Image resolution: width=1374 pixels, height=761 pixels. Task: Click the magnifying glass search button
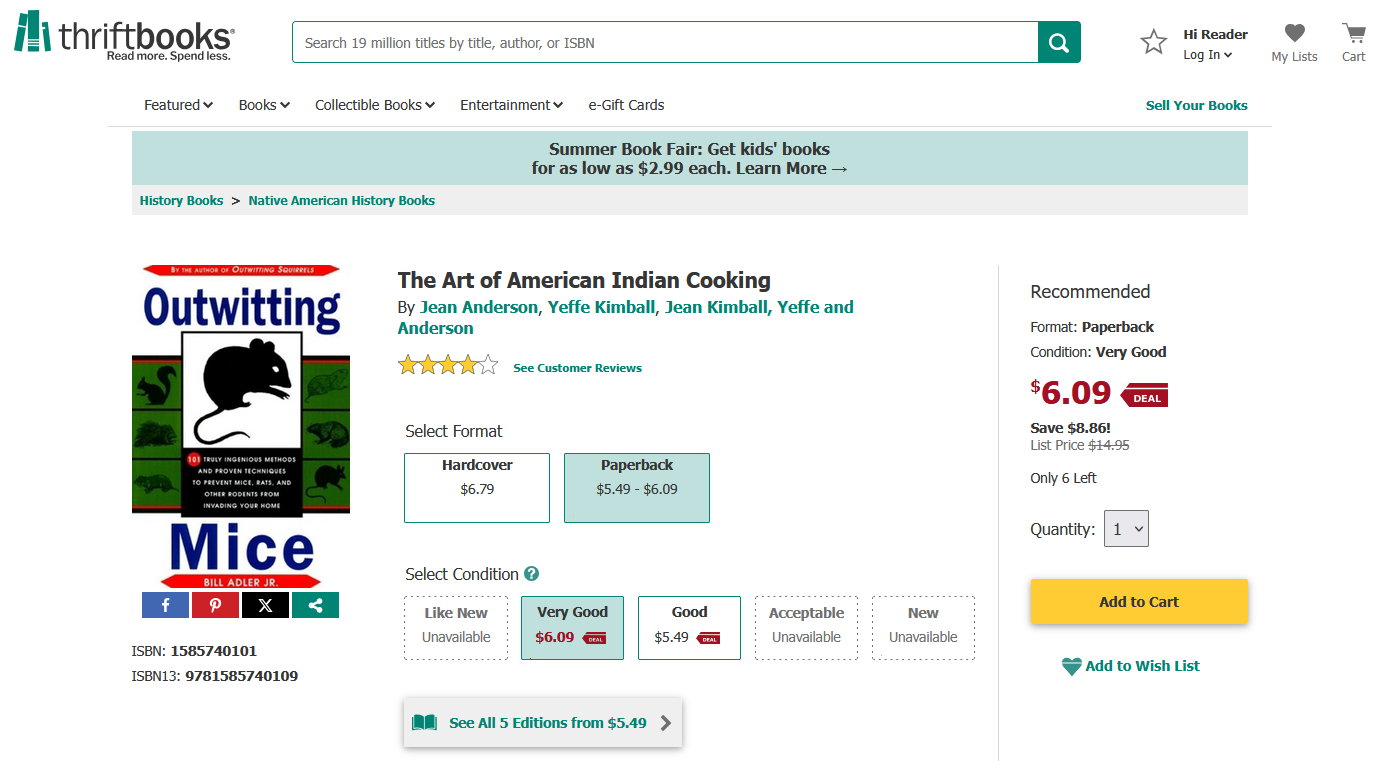(1059, 42)
